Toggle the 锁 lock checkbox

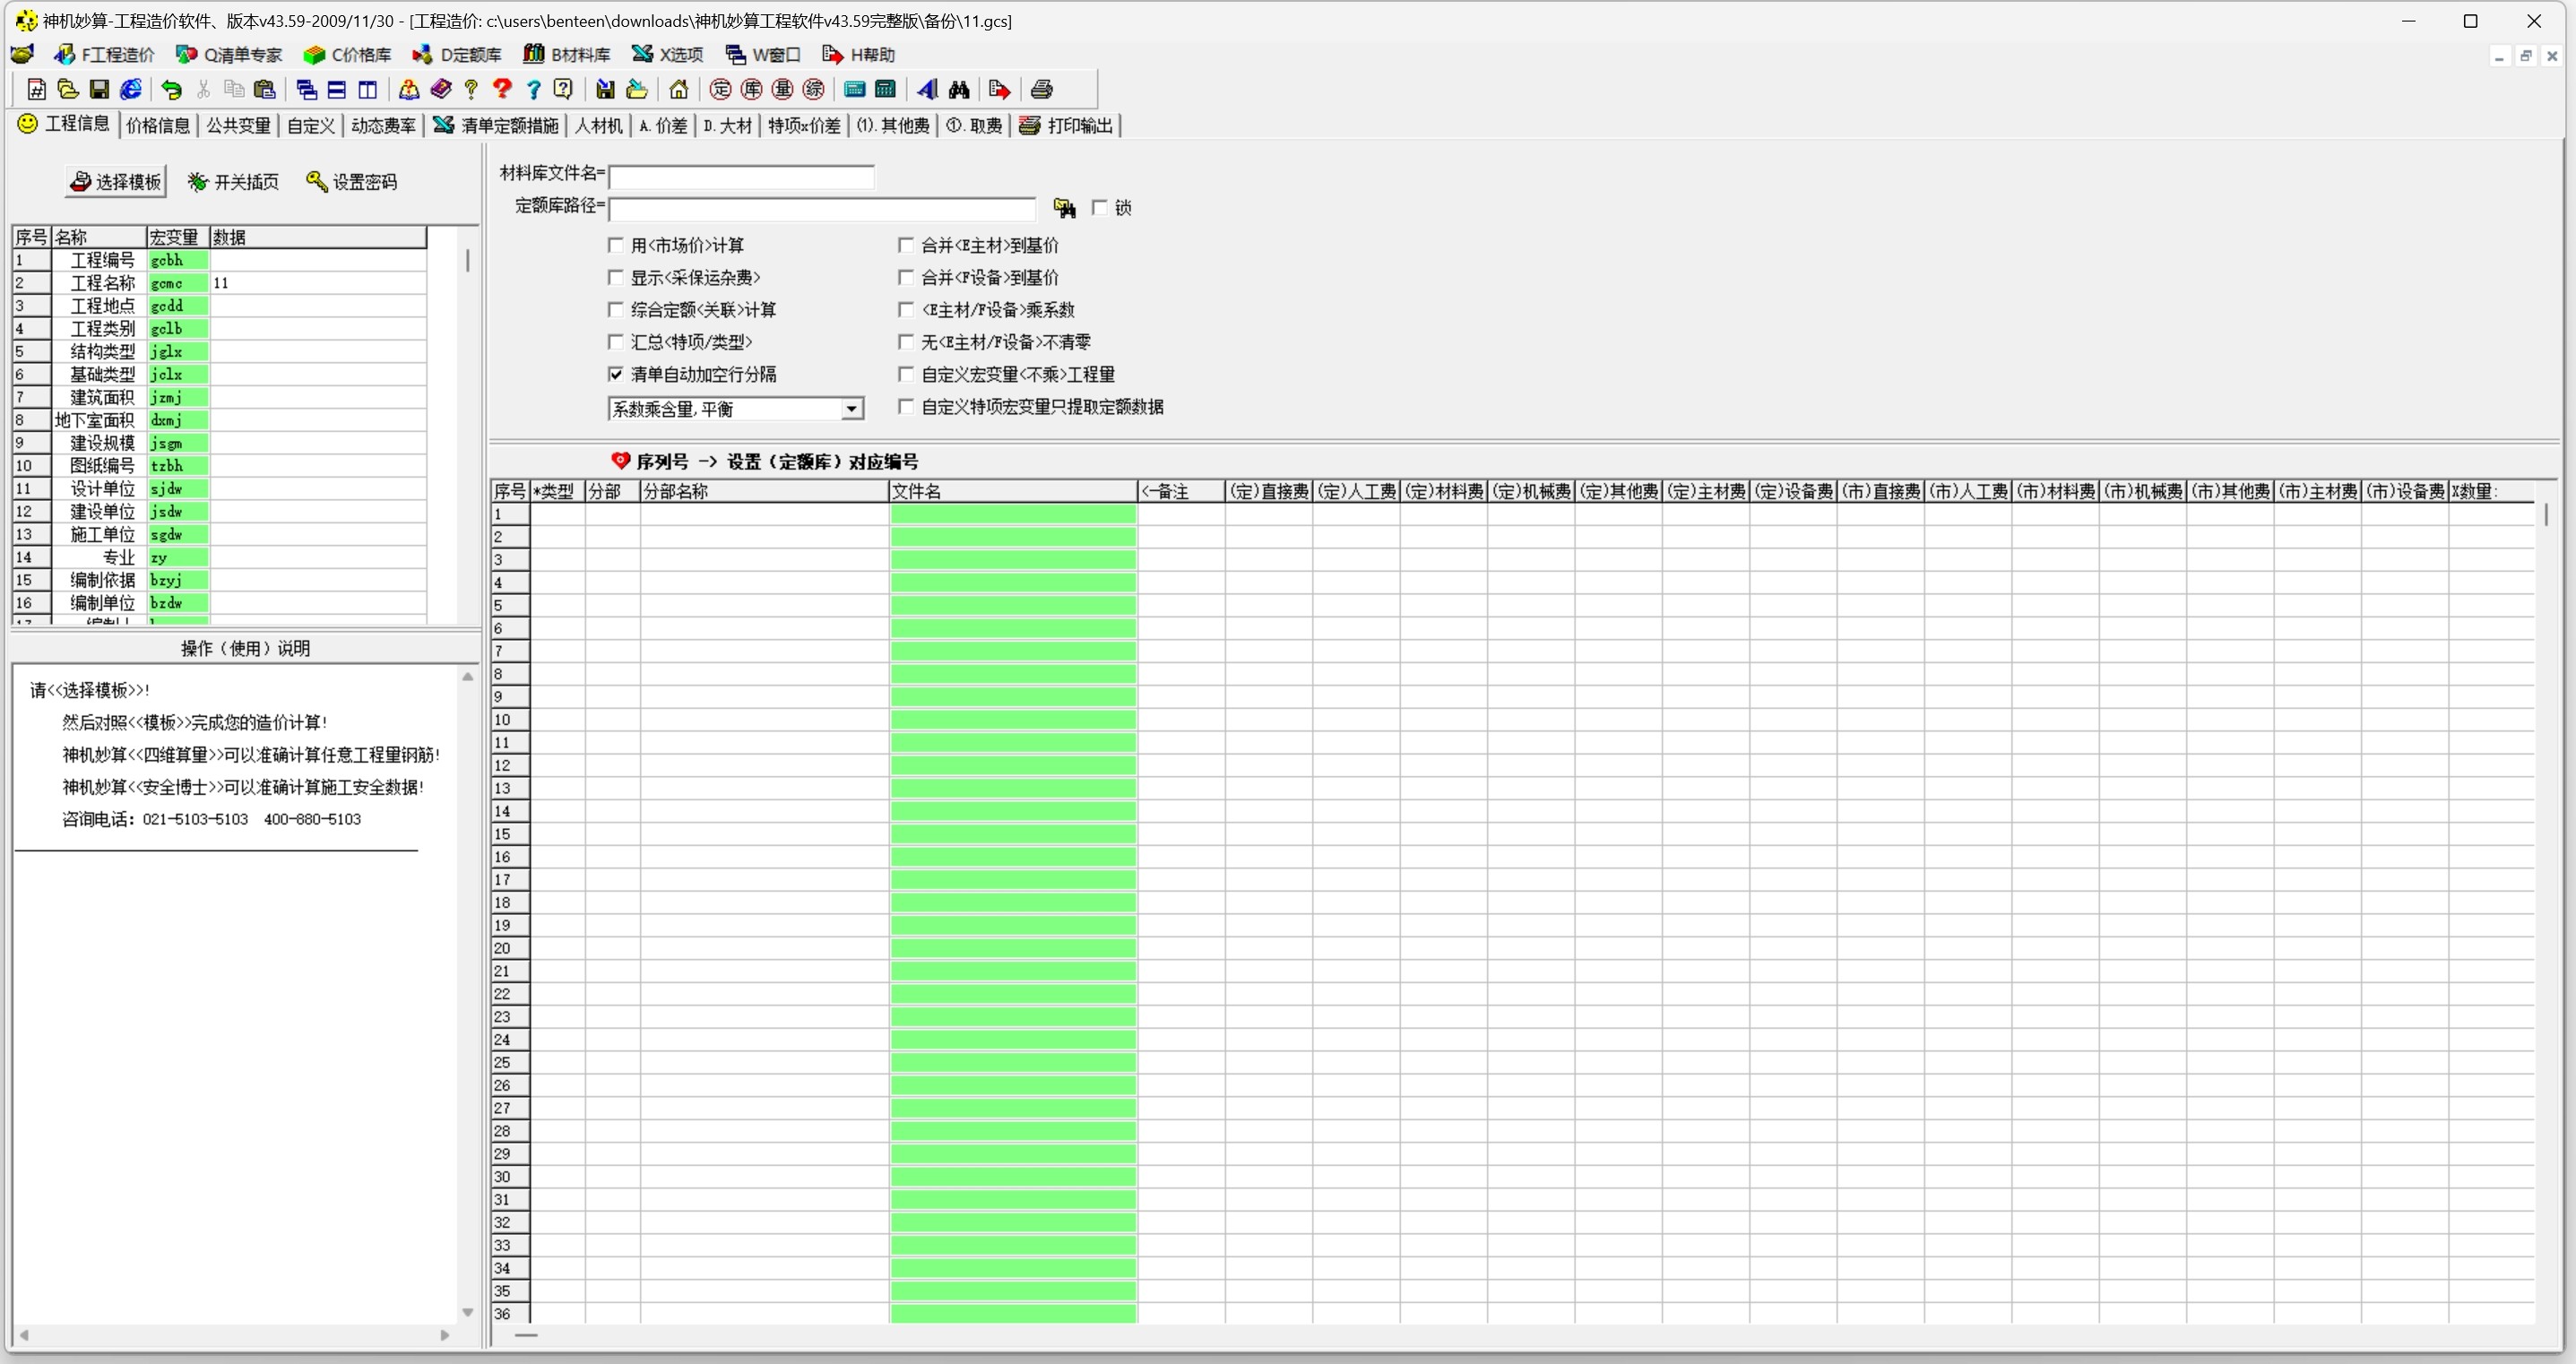pyautogui.click(x=1100, y=207)
